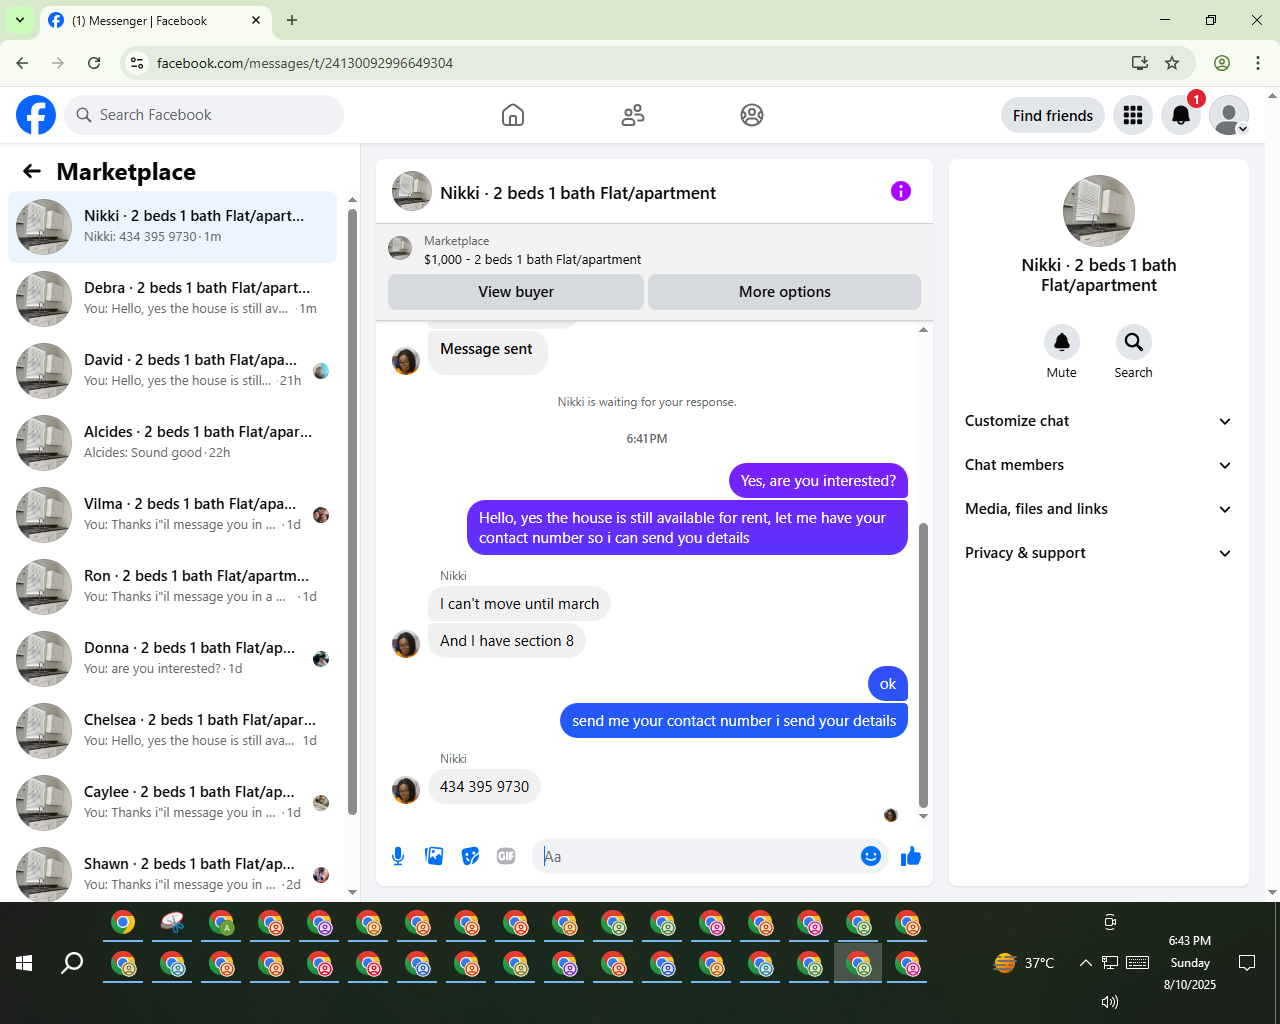Open the Facebook menu grid icon

(x=1133, y=115)
